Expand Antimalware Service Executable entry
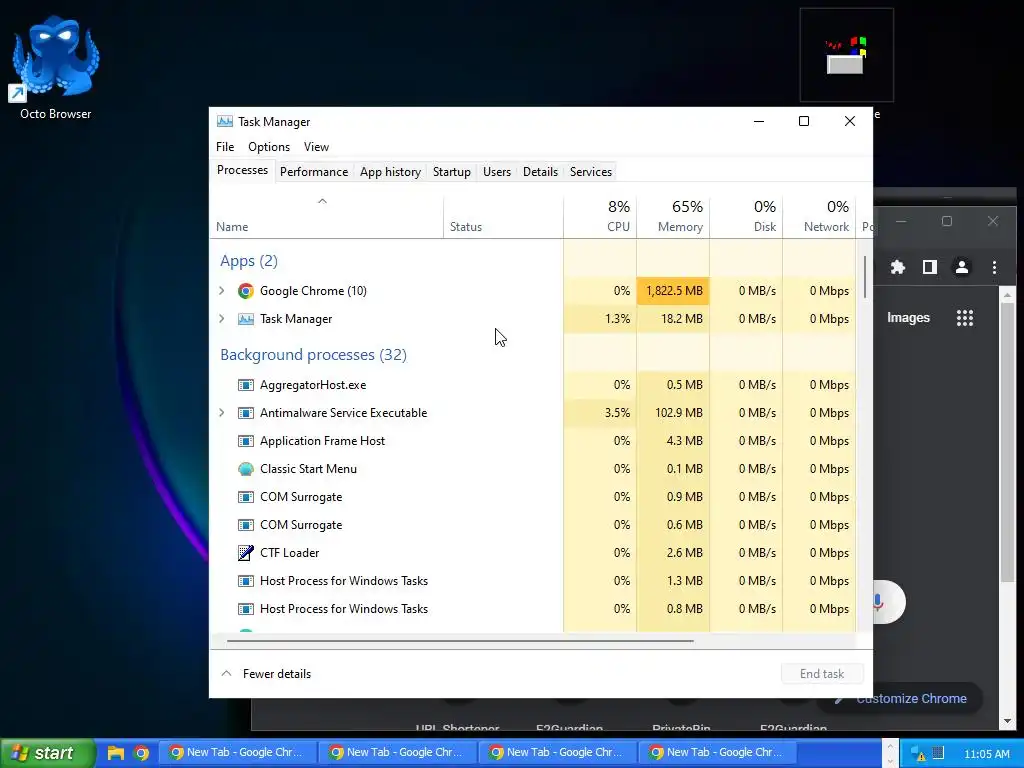Viewport: 1024px width, 768px height. point(221,413)
